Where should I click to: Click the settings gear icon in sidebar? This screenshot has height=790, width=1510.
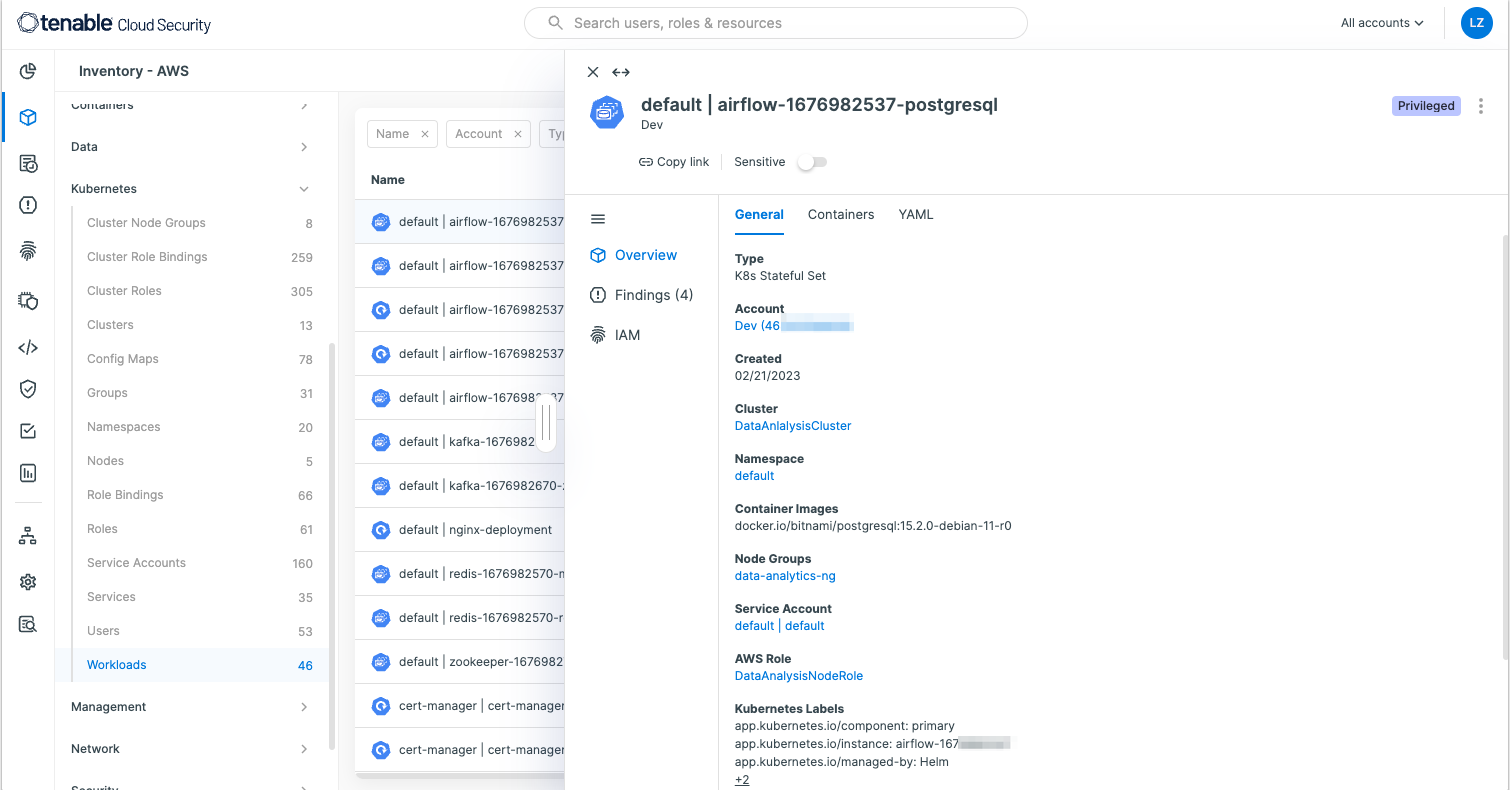27,581
